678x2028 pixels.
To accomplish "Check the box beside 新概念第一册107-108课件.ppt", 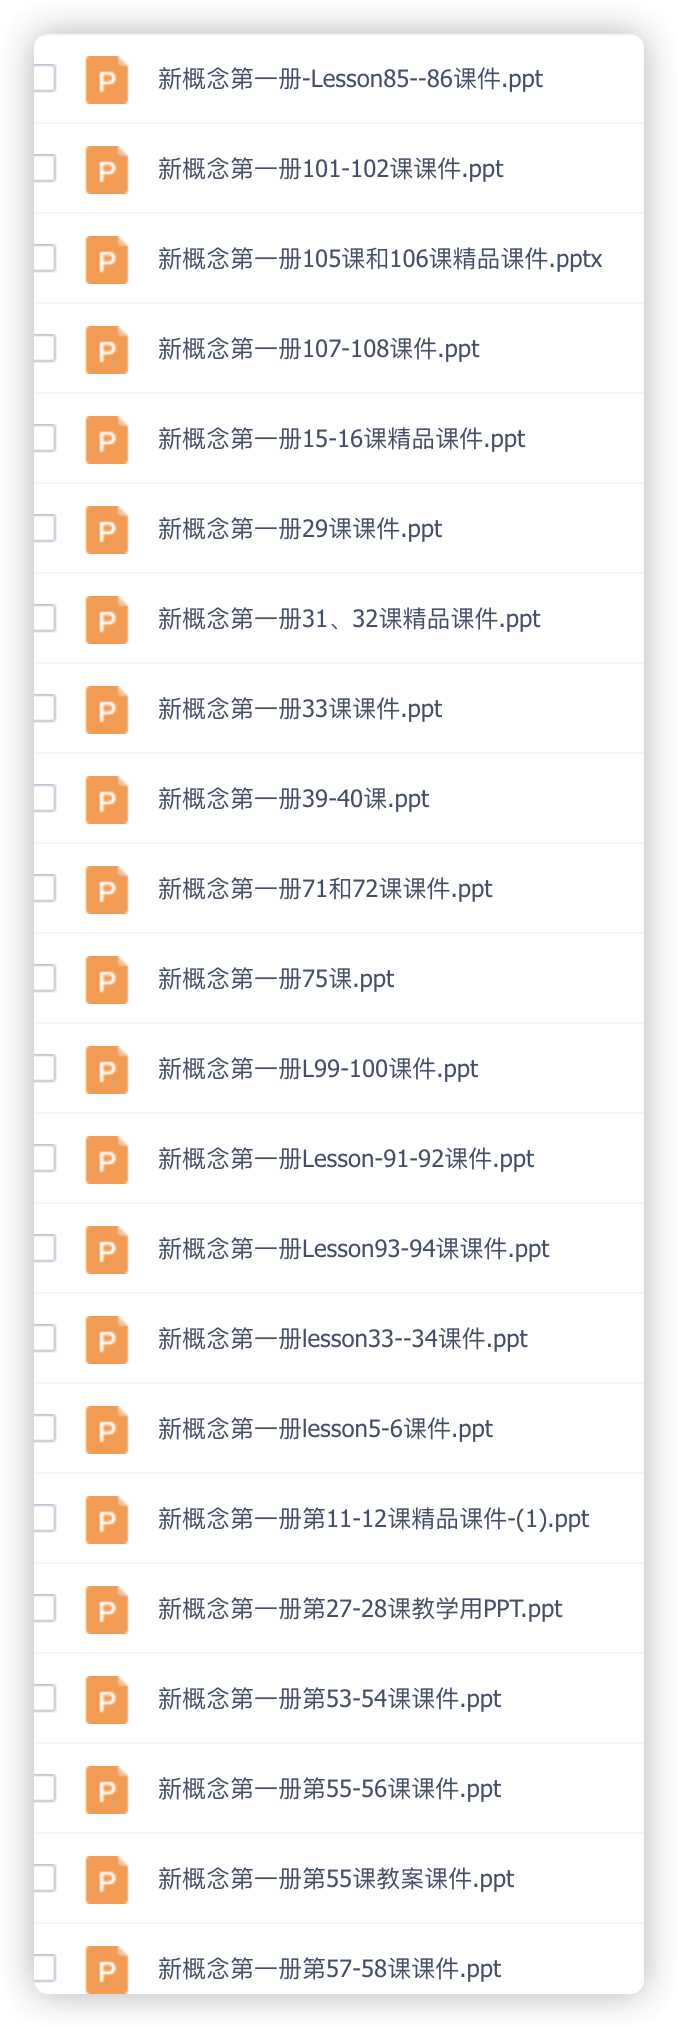I will point(44,348).
